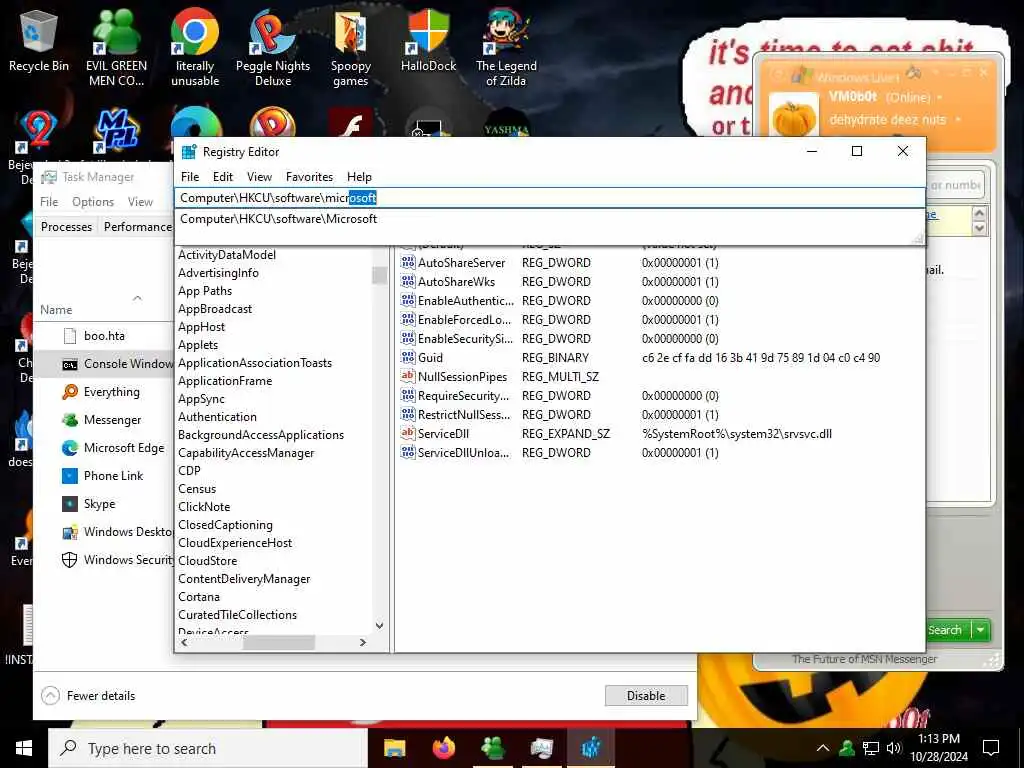Select the App Paths registry key
Screen dimensions: 1024x768
point(205,291)
